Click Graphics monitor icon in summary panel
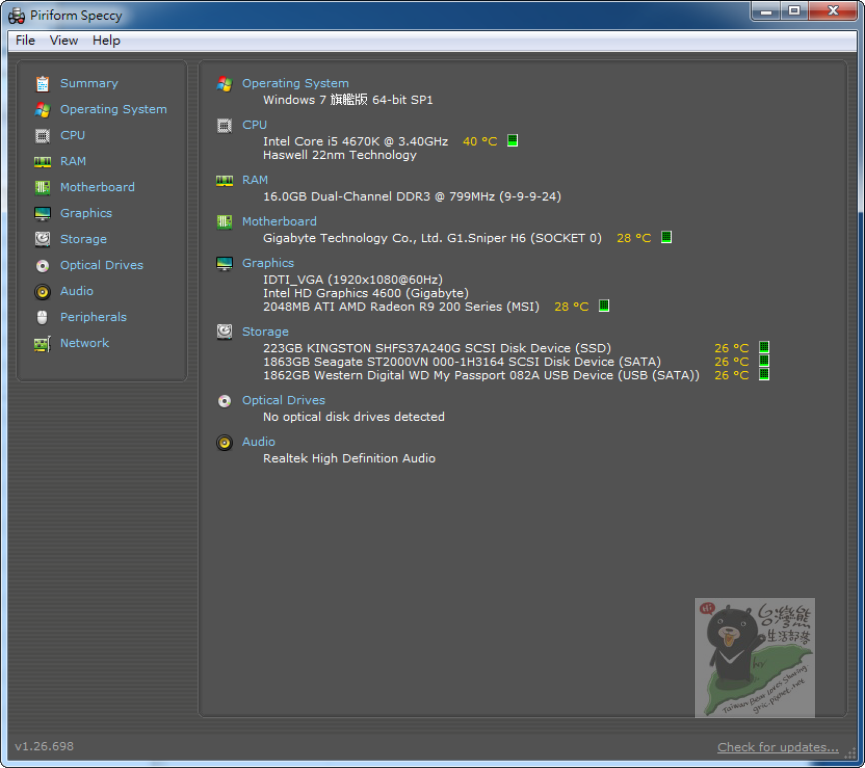Viewport: 865px width, 768px height. (225, 264)
